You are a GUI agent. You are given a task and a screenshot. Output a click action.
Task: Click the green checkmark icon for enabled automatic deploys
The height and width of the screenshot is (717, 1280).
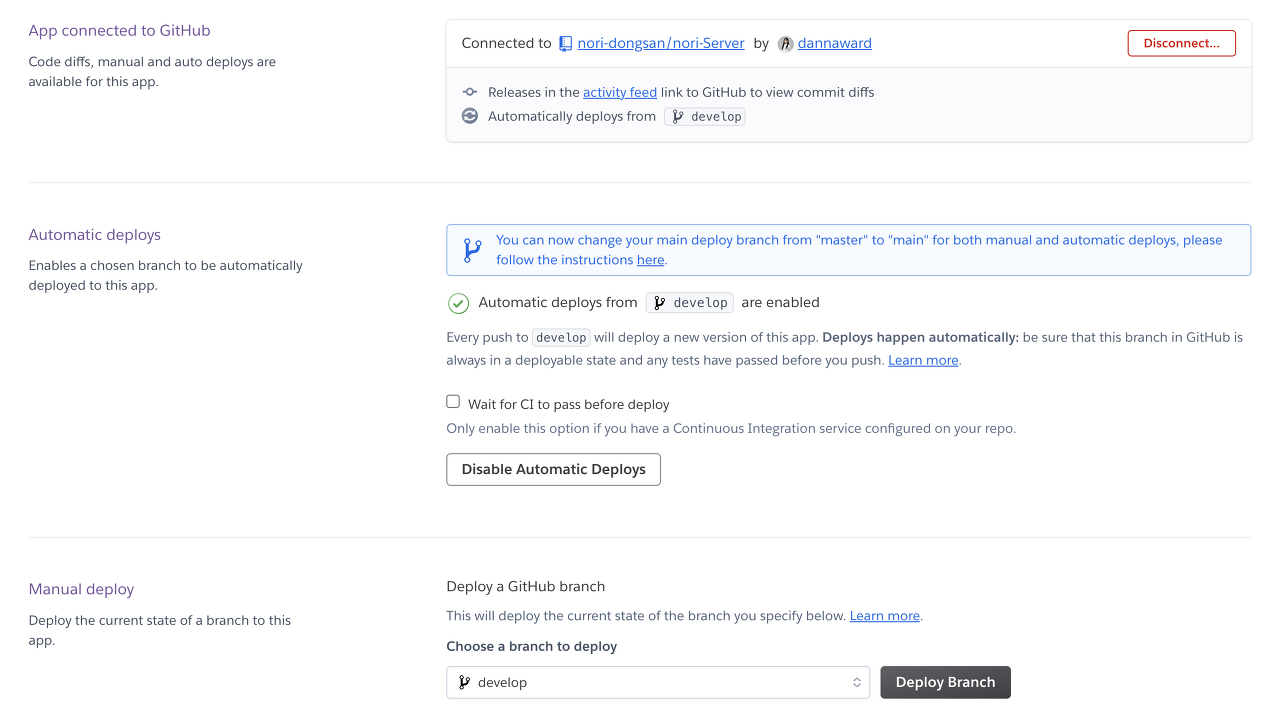click(458, 303)
